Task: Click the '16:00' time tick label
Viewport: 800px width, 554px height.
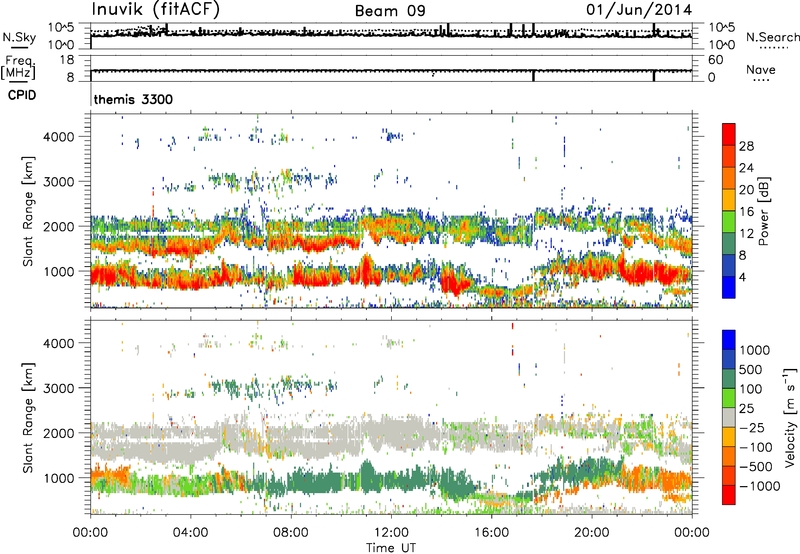Action: [491, 533]
